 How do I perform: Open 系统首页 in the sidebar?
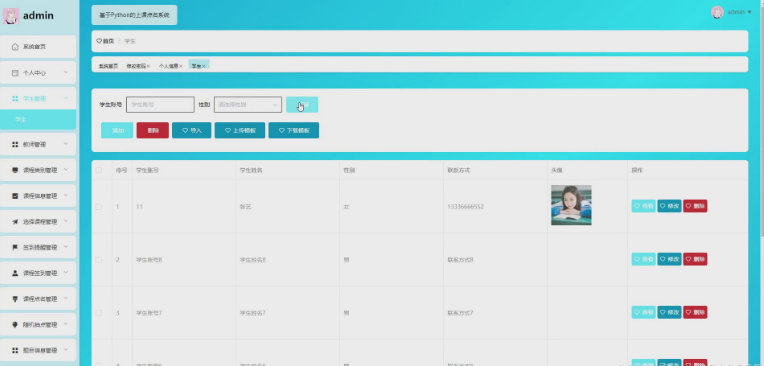38,47
